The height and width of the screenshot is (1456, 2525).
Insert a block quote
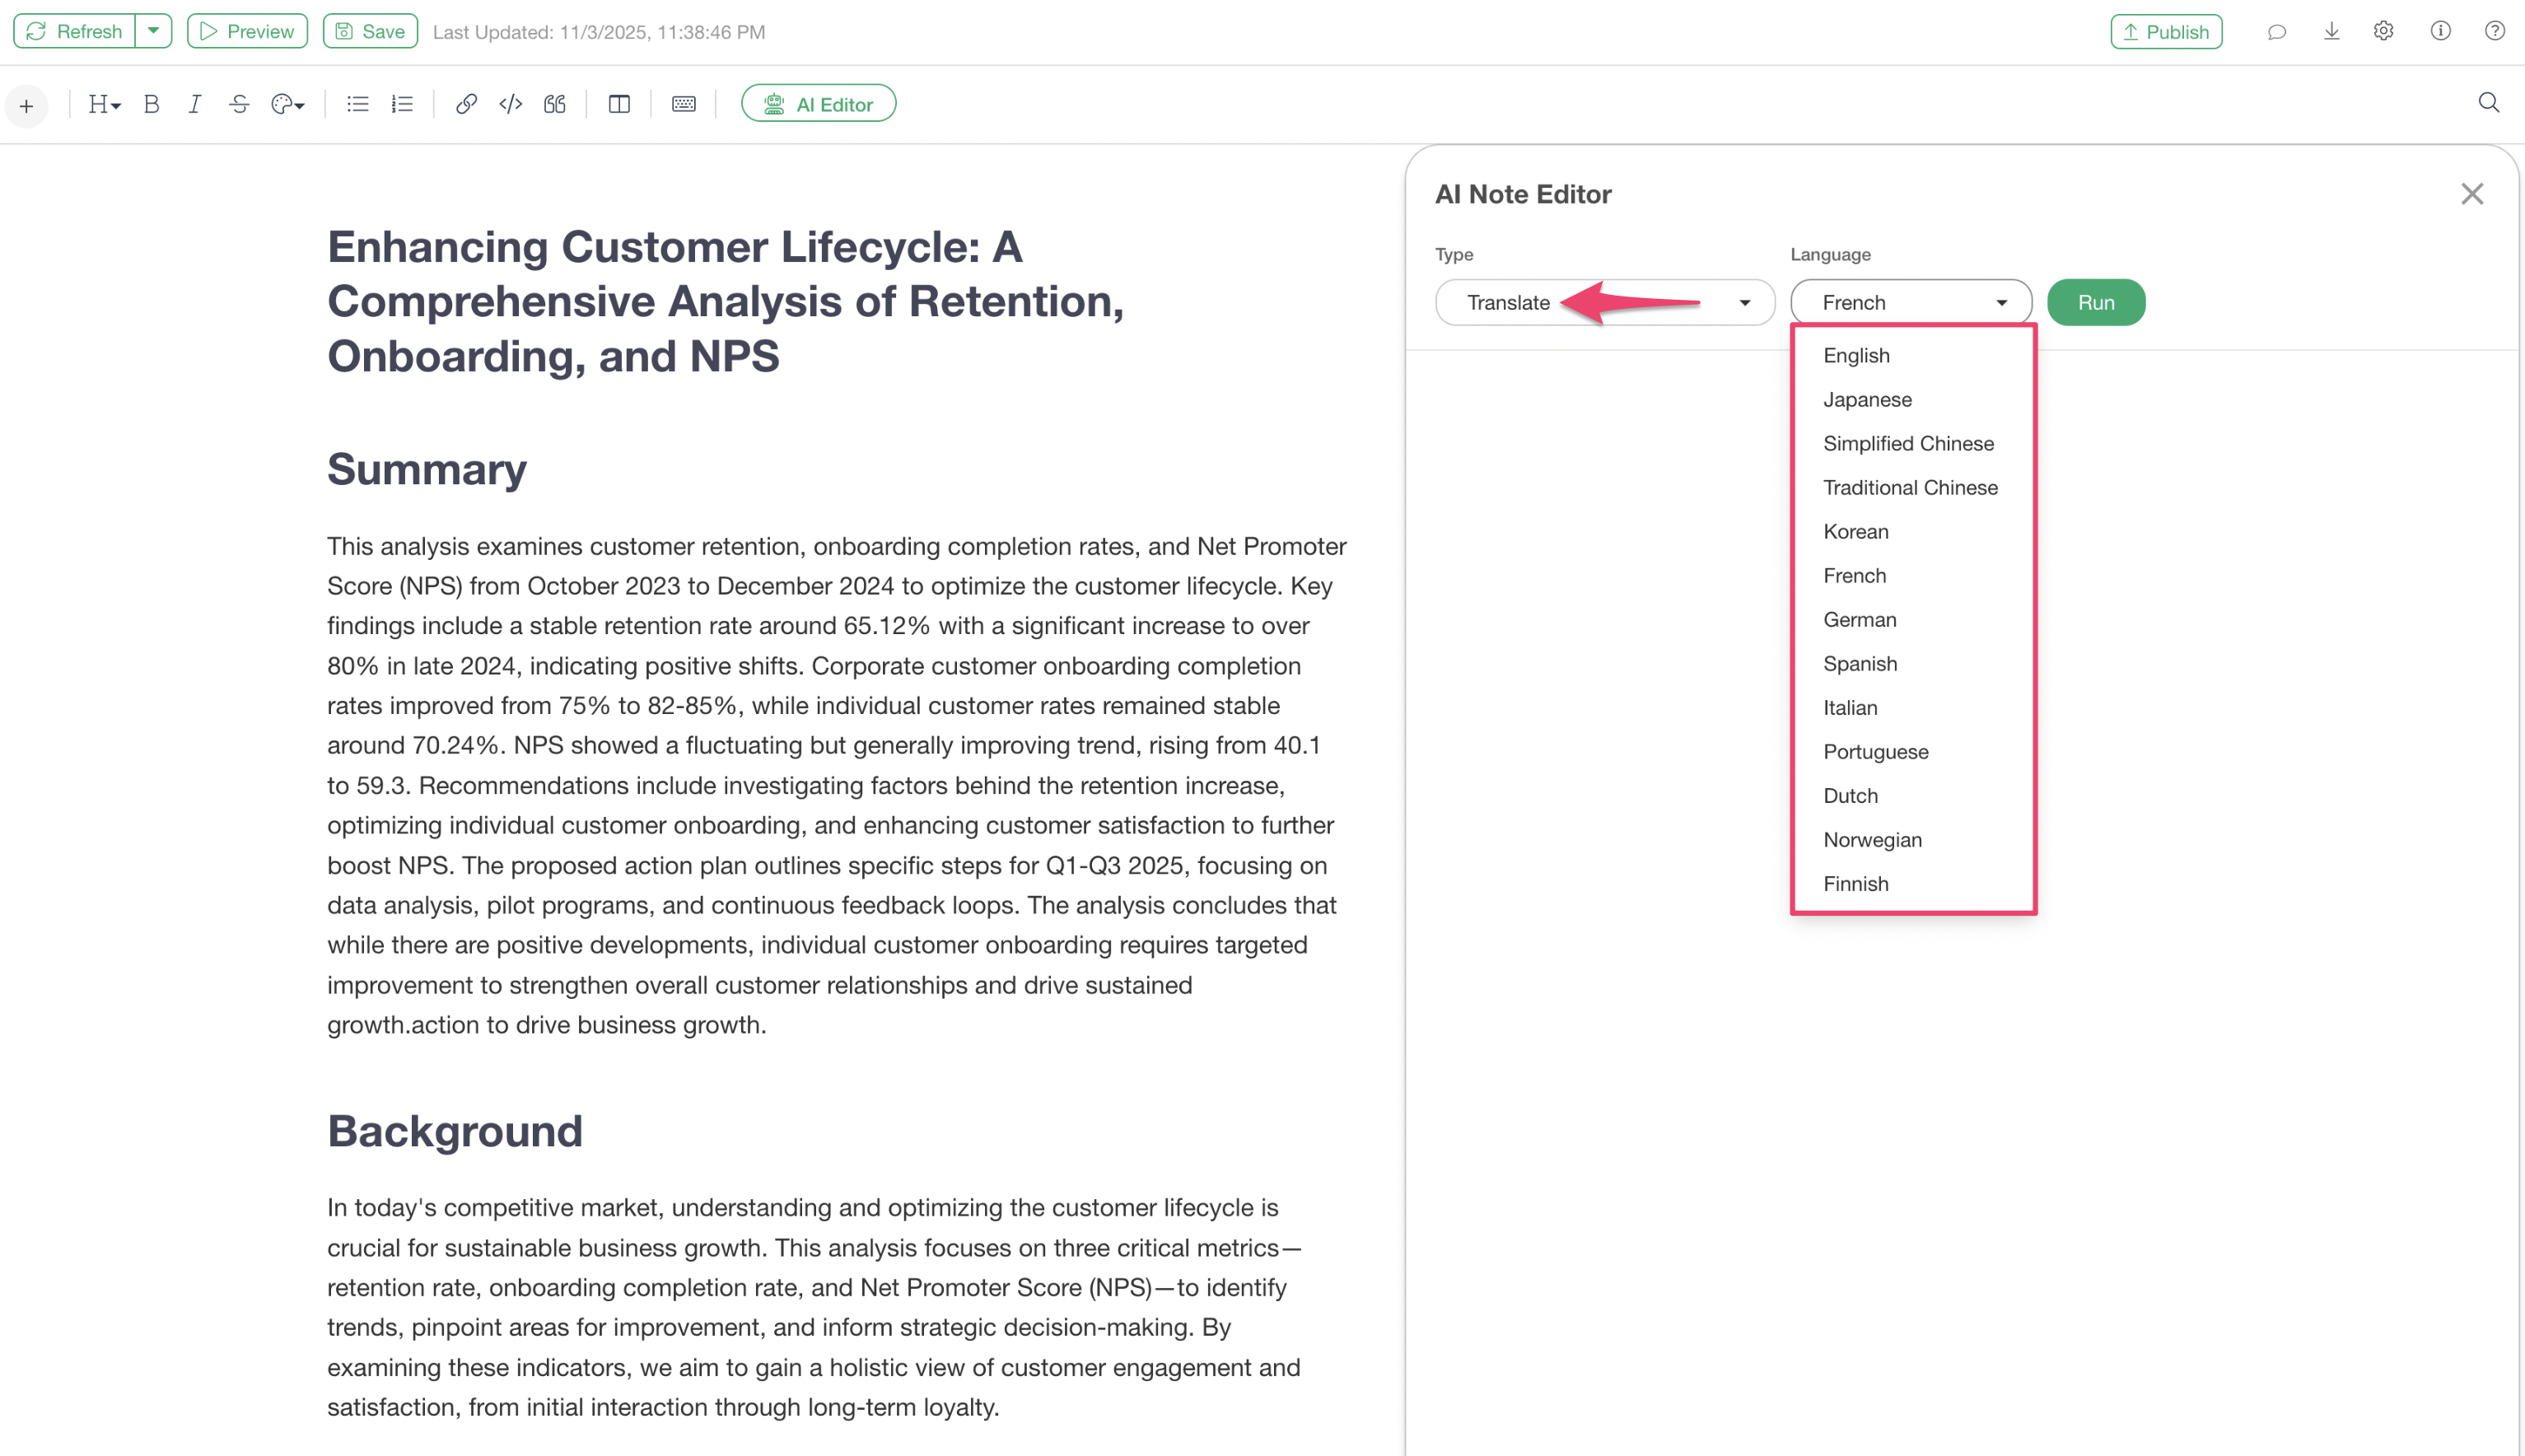(555, 104)
